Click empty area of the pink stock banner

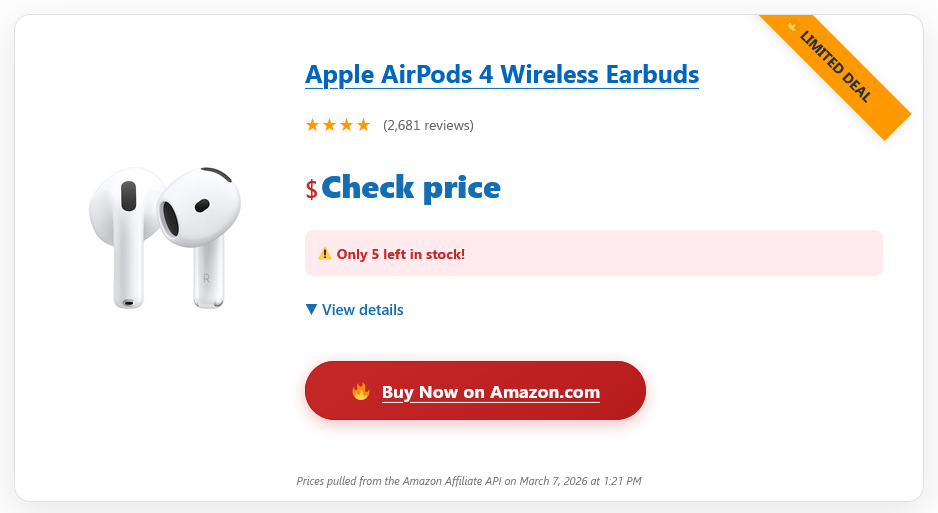[680, 253]
